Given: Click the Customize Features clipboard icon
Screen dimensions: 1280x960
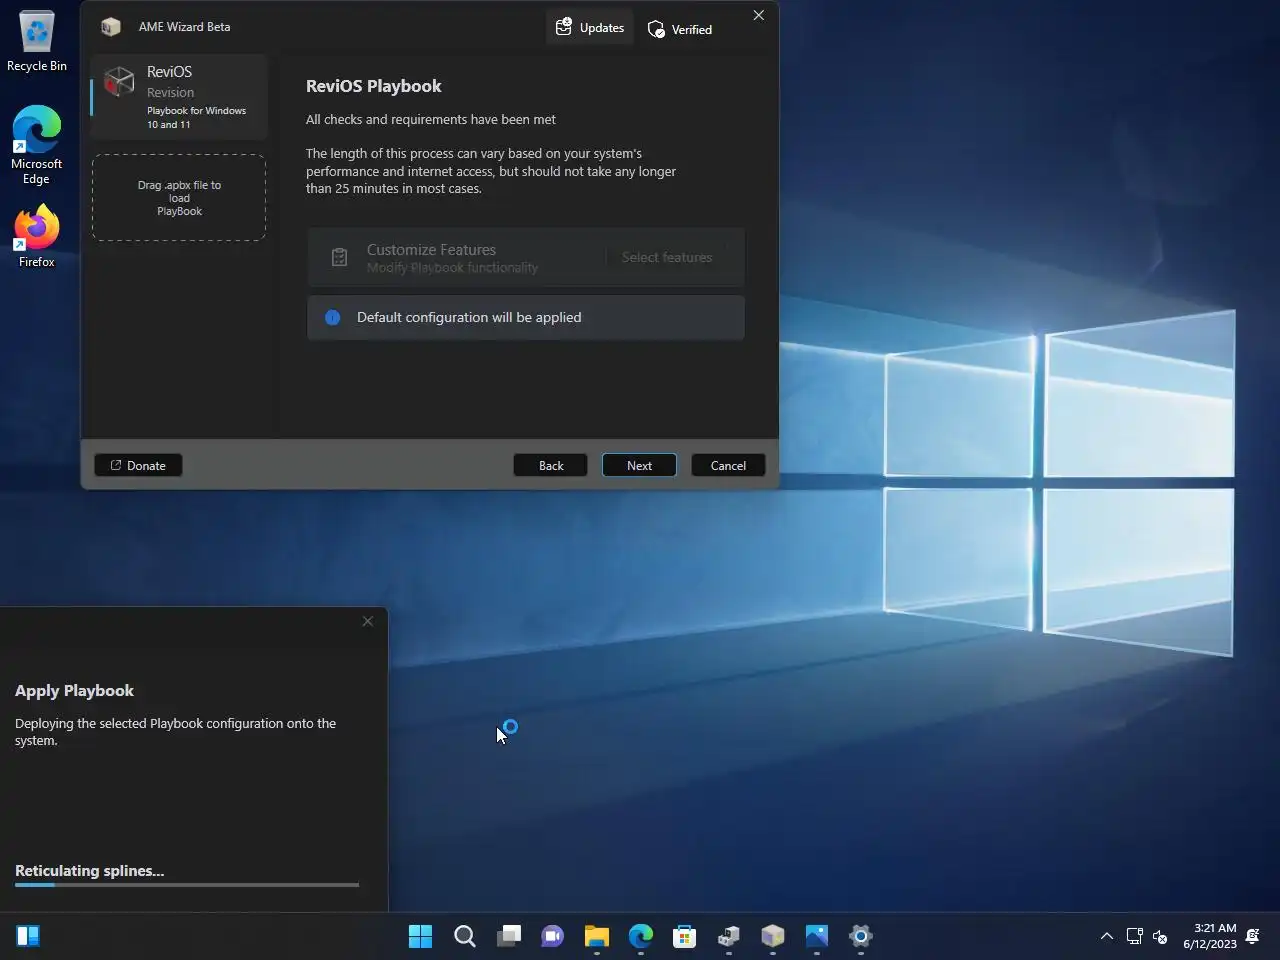Looking at the screenshot, I should tap(339, 257).
